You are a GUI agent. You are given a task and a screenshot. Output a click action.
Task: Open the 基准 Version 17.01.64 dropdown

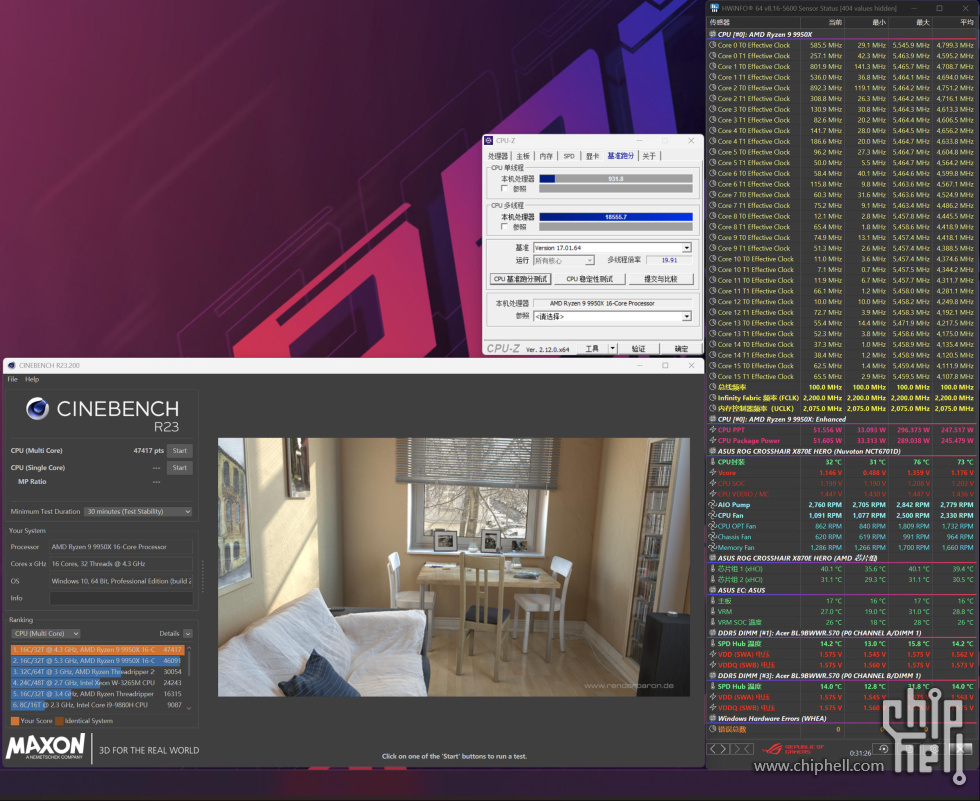[x=686, y=248]
